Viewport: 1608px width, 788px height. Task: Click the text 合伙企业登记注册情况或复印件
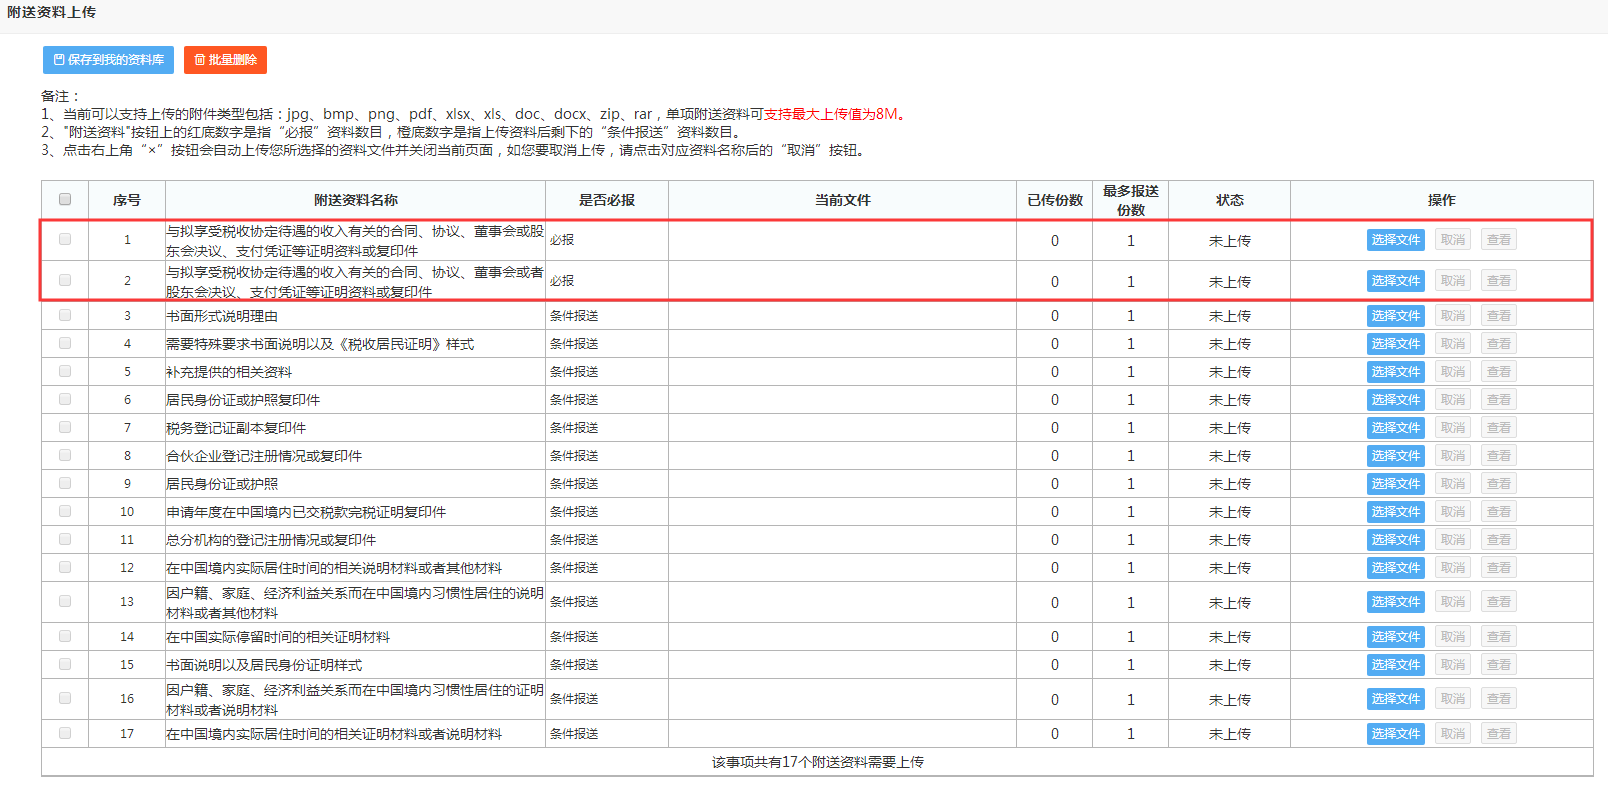[264, 456]
